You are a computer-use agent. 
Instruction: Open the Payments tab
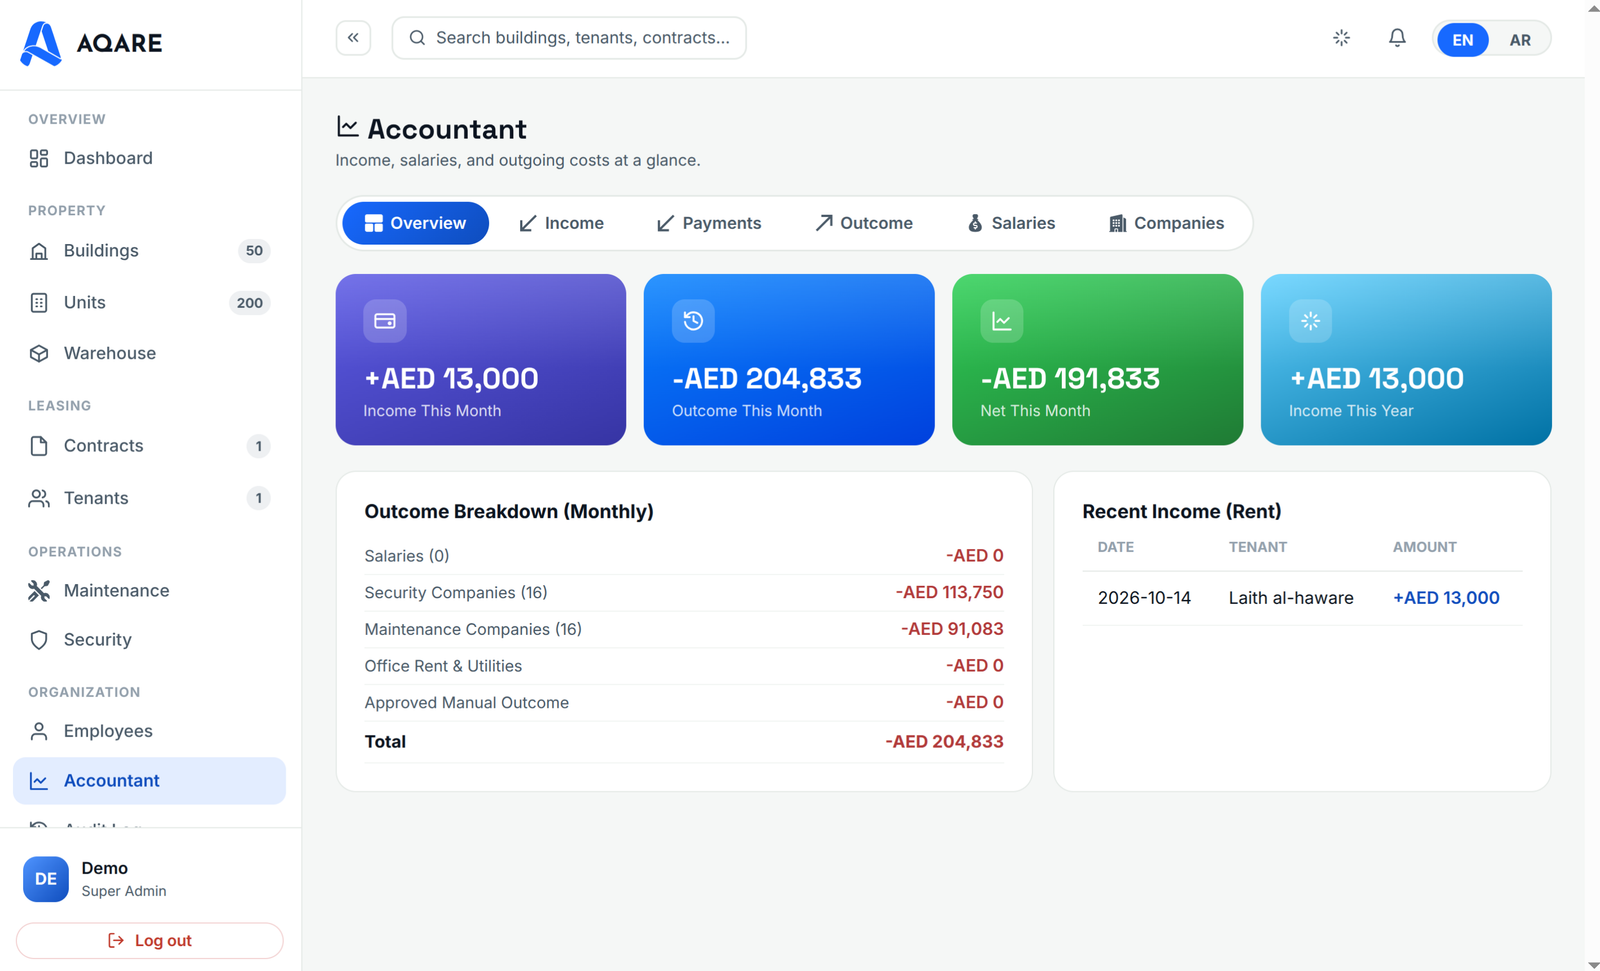pyautogui.click(x=709, y=223)
